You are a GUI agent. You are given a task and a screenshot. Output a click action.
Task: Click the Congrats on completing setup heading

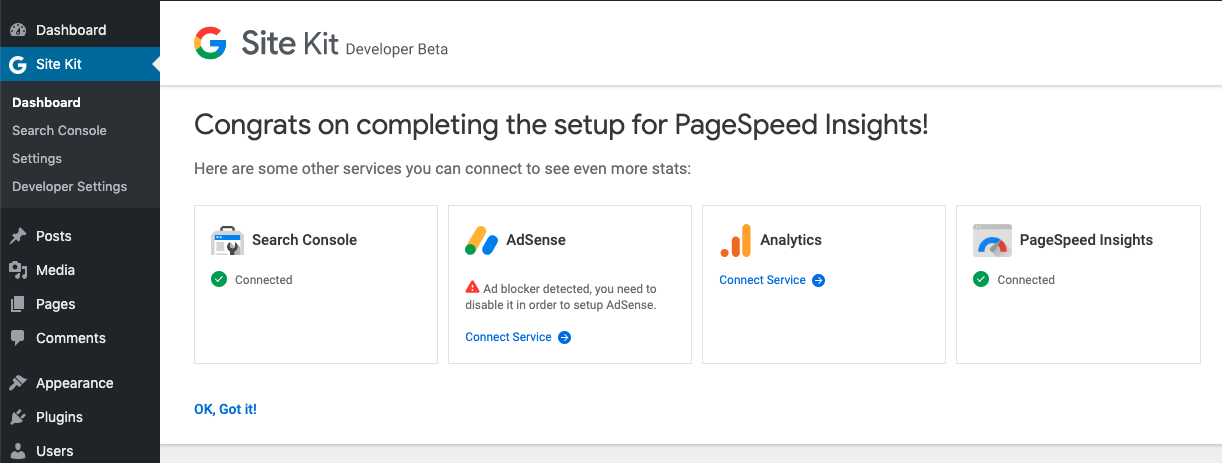click(x=561, y=125)
